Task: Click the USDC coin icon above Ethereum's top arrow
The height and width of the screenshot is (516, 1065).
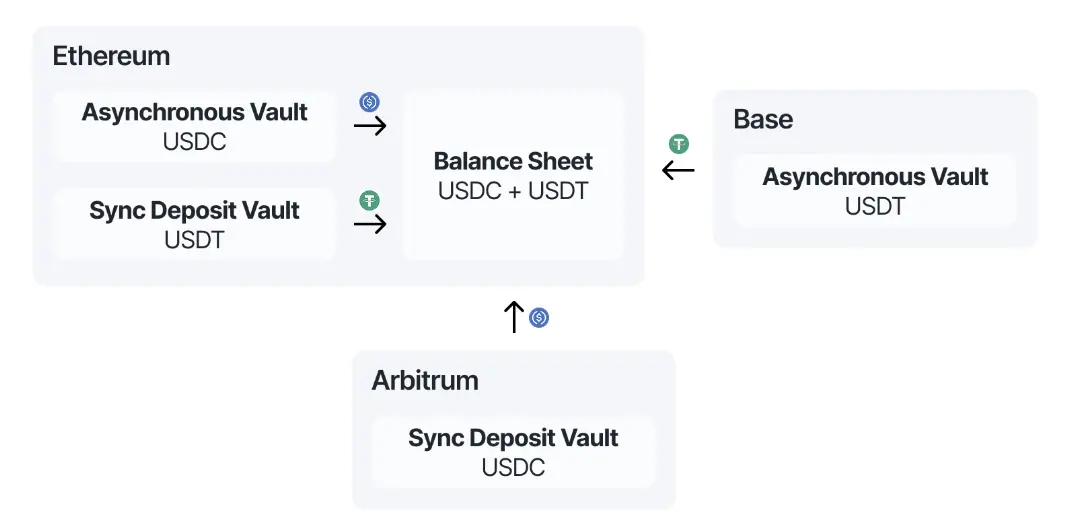Action: tap(369, 103)
